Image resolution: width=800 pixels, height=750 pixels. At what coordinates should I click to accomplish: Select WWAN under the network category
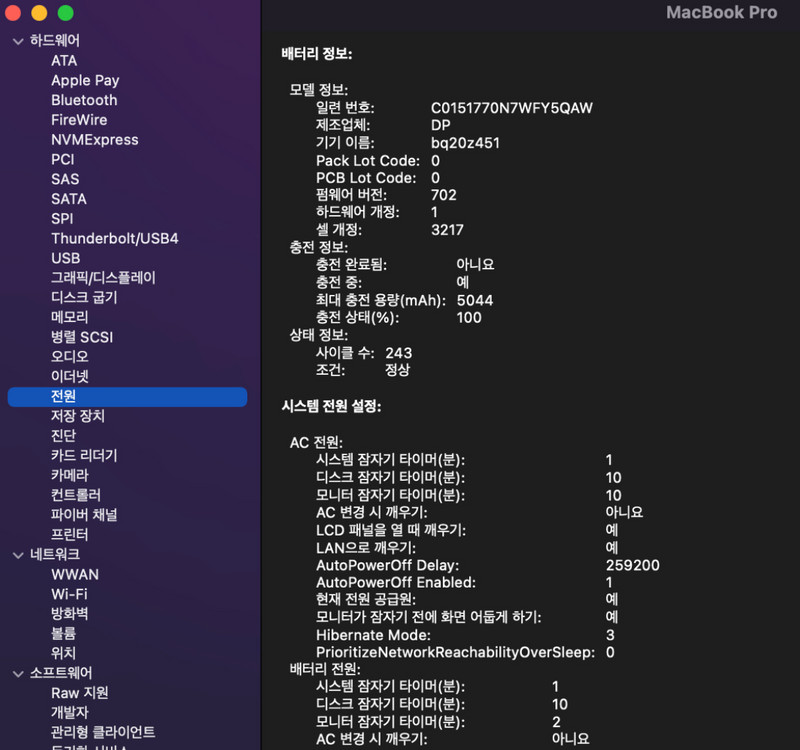[75, 574]
